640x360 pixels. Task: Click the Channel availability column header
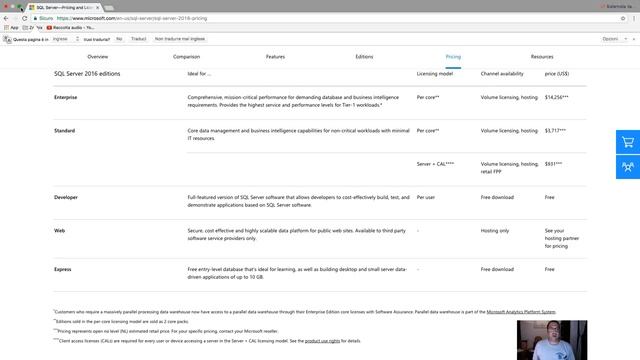pyautogui.click(x=502, y=74)
